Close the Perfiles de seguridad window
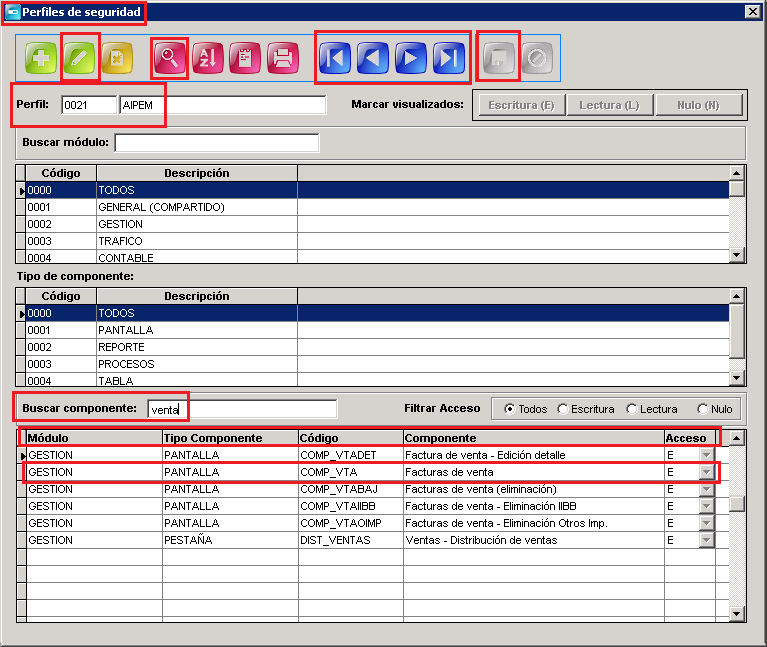This screenshot has width=767, height=647. (752, 12)
